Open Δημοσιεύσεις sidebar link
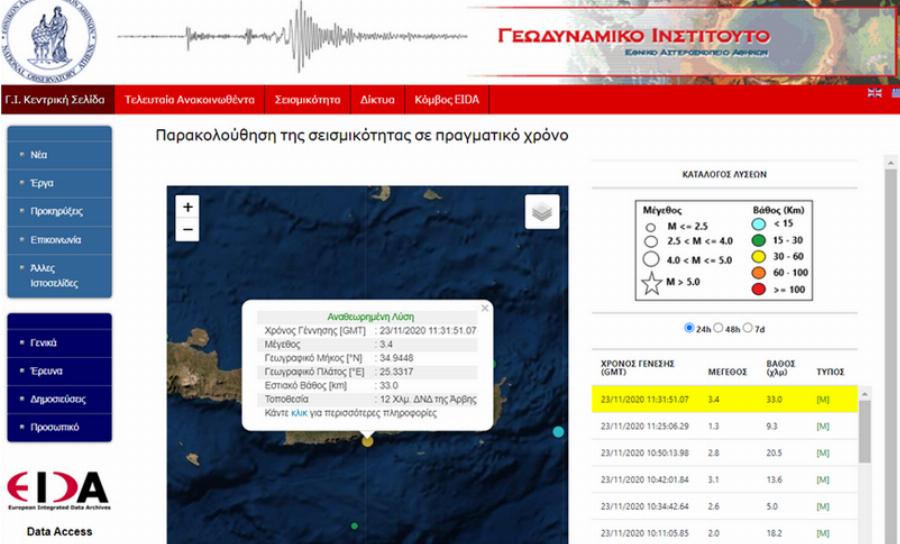Viewport: 900px width, 544px height. point(59,399)
